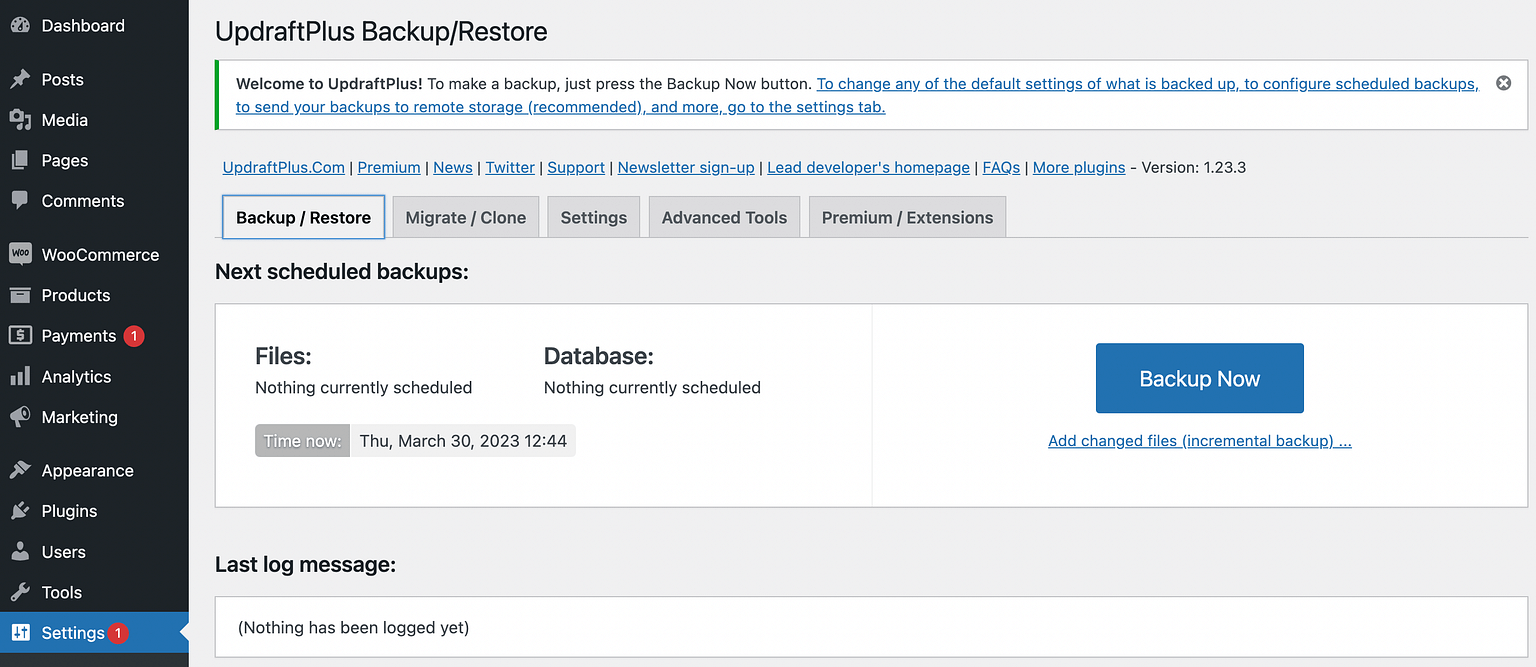Open the Tools menu
This screenshot has height=667, width=1536.
(x=60, y=592)
